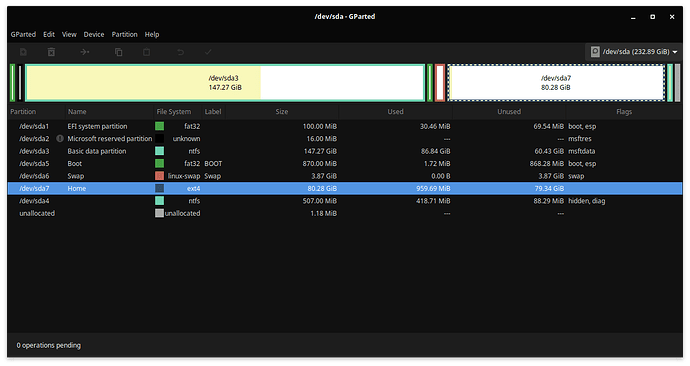Click the 'hidden, diag' flags cell
690x366 pixels.
(x=587, y=201)
